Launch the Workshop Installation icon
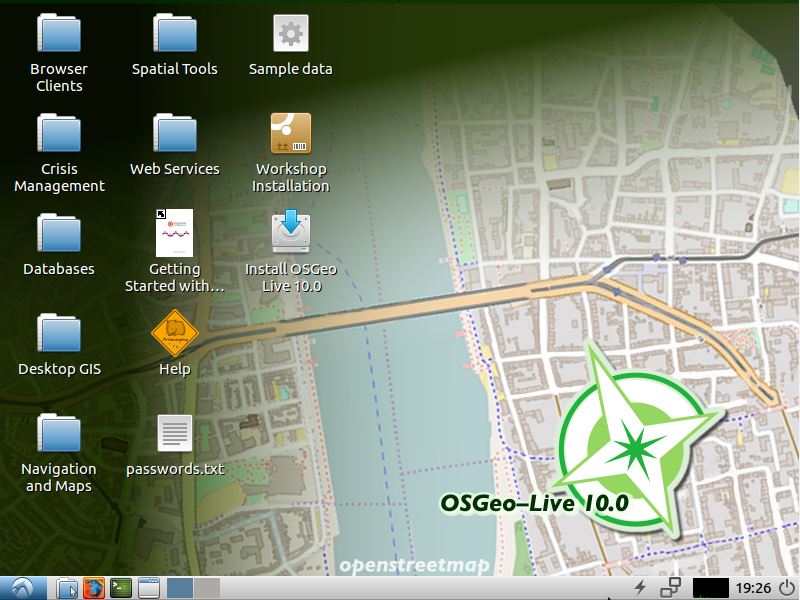Viewport: 800px width, 600px height. 290,134
